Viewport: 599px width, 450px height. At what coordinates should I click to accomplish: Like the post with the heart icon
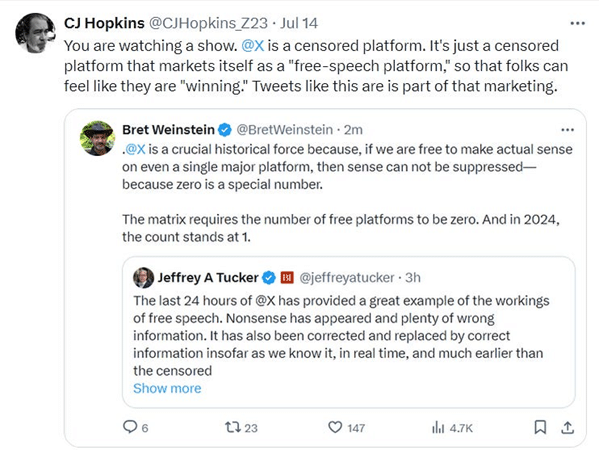pyautogui.click(x=335, y=427)
